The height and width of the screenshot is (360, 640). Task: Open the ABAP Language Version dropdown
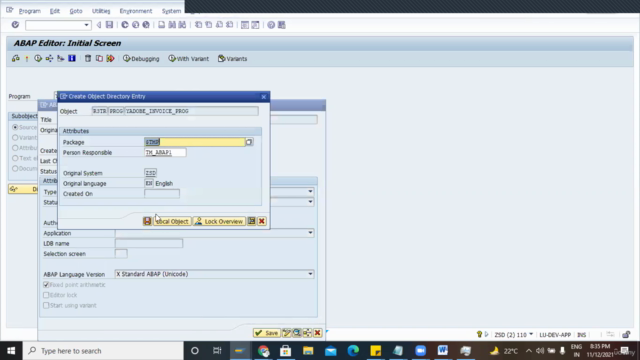tap(310, 274)
